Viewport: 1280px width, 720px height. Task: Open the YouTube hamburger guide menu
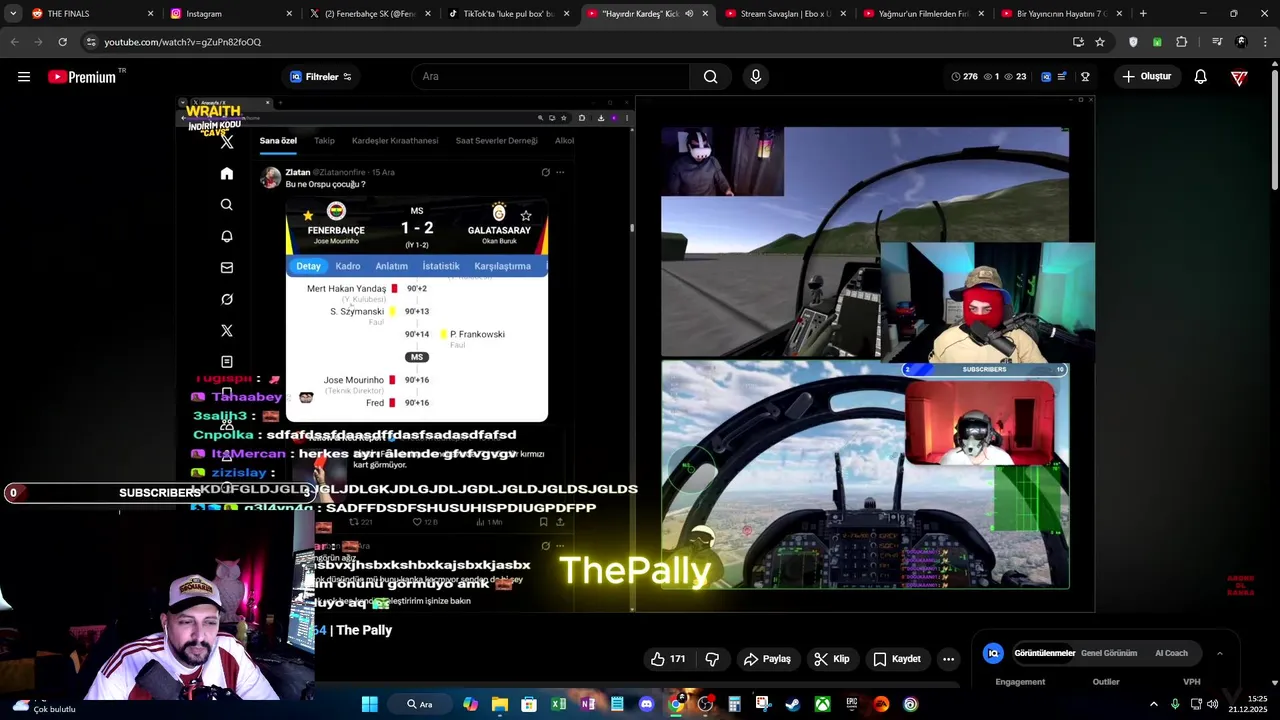pyautogui.click(x=24, y=77)
